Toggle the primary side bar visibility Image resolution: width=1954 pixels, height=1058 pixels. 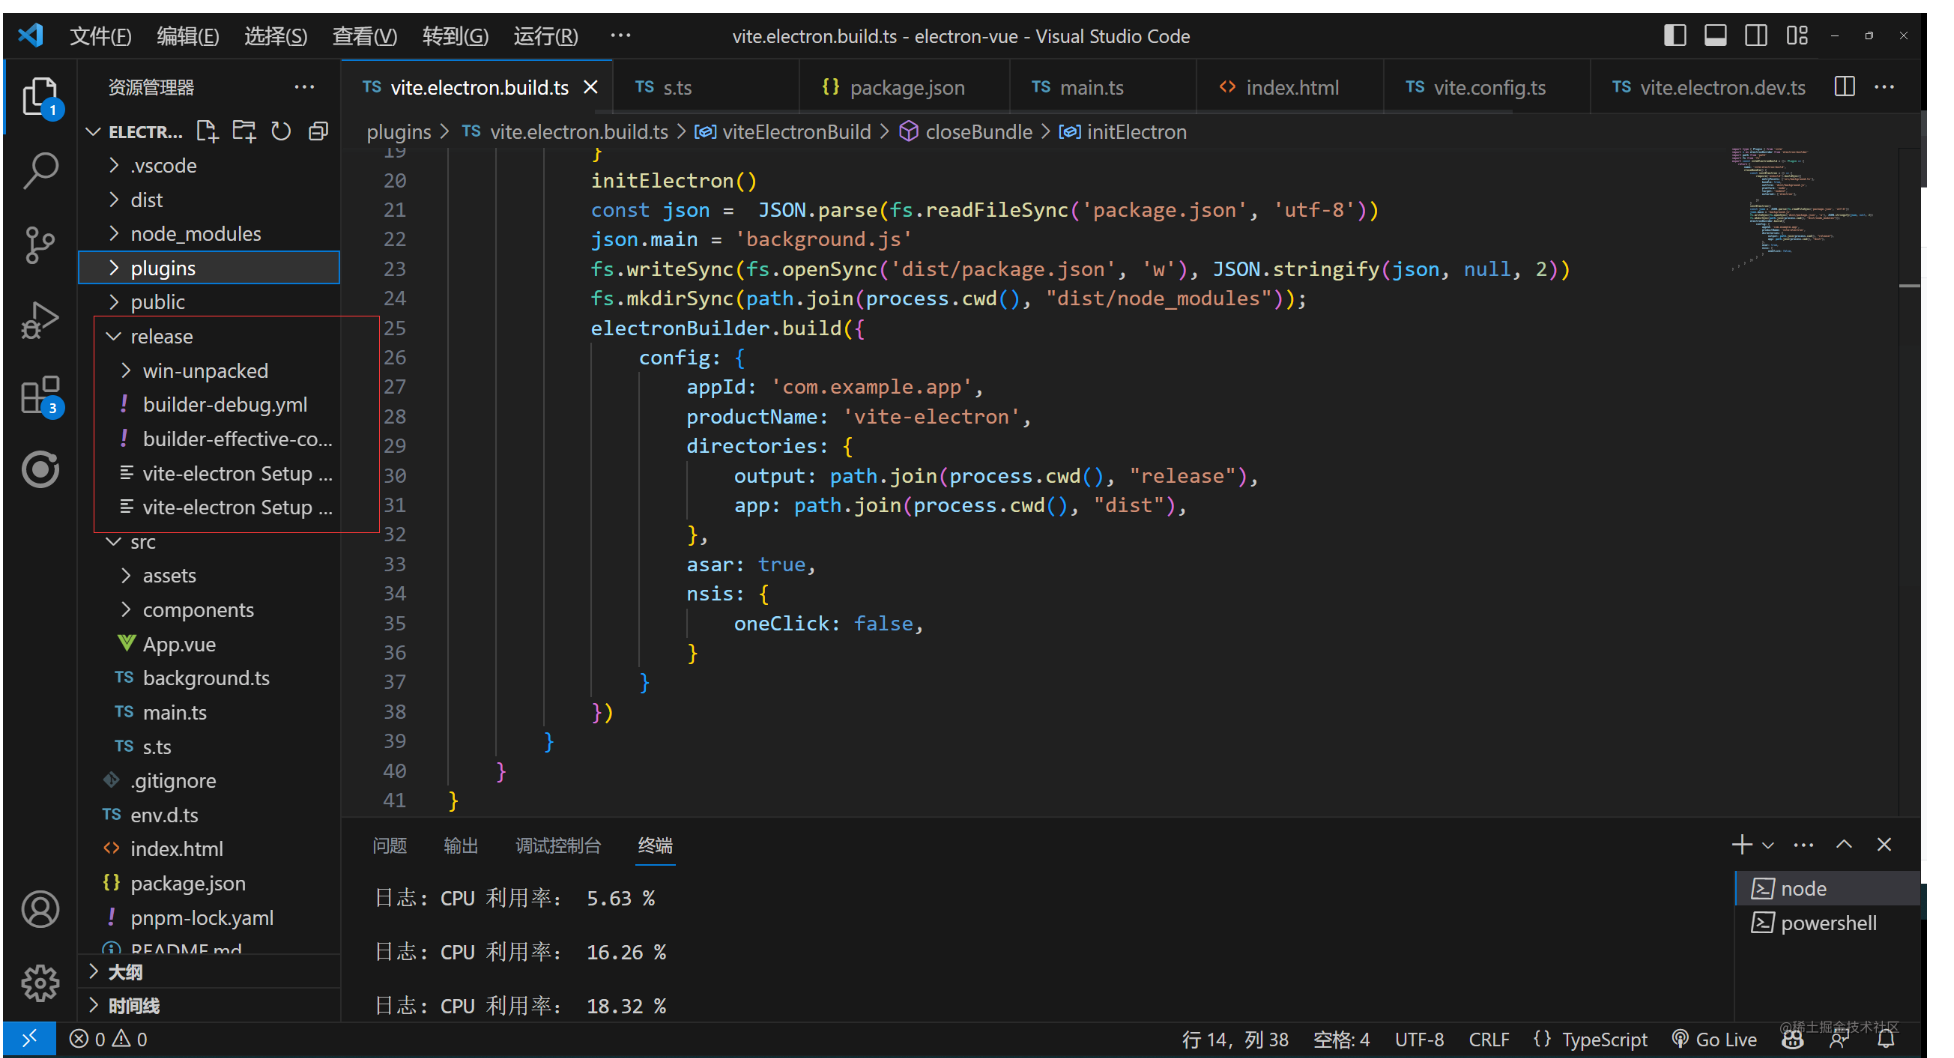(1675, 36)
